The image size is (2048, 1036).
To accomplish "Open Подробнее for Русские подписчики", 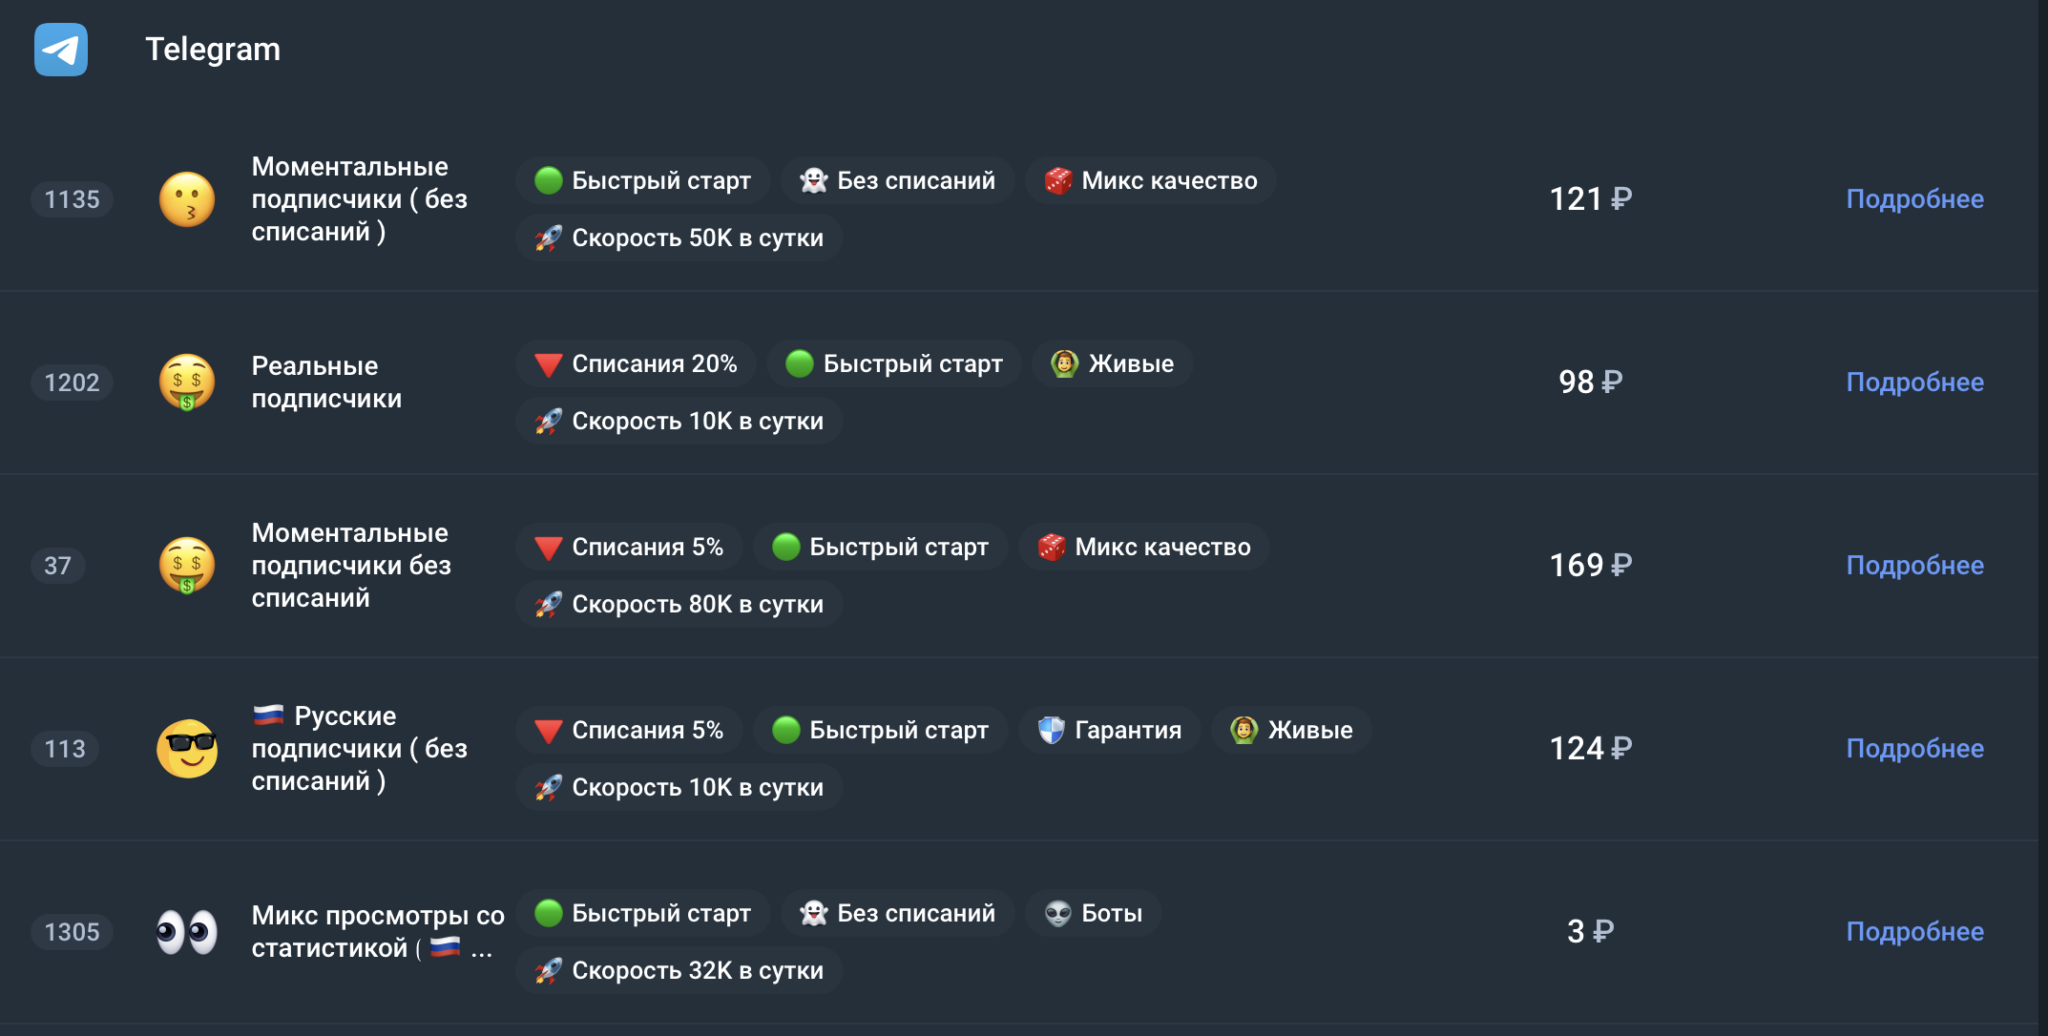I will click(1914, 748).
